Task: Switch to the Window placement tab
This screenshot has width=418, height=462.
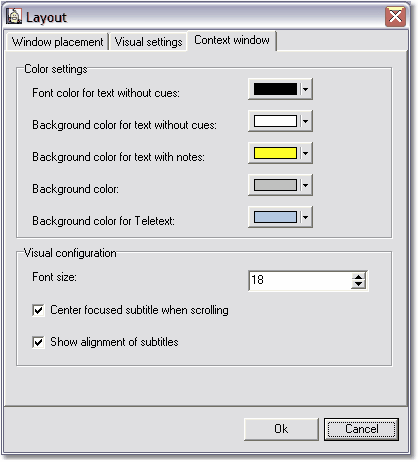Action: click(x=57, y=42)
